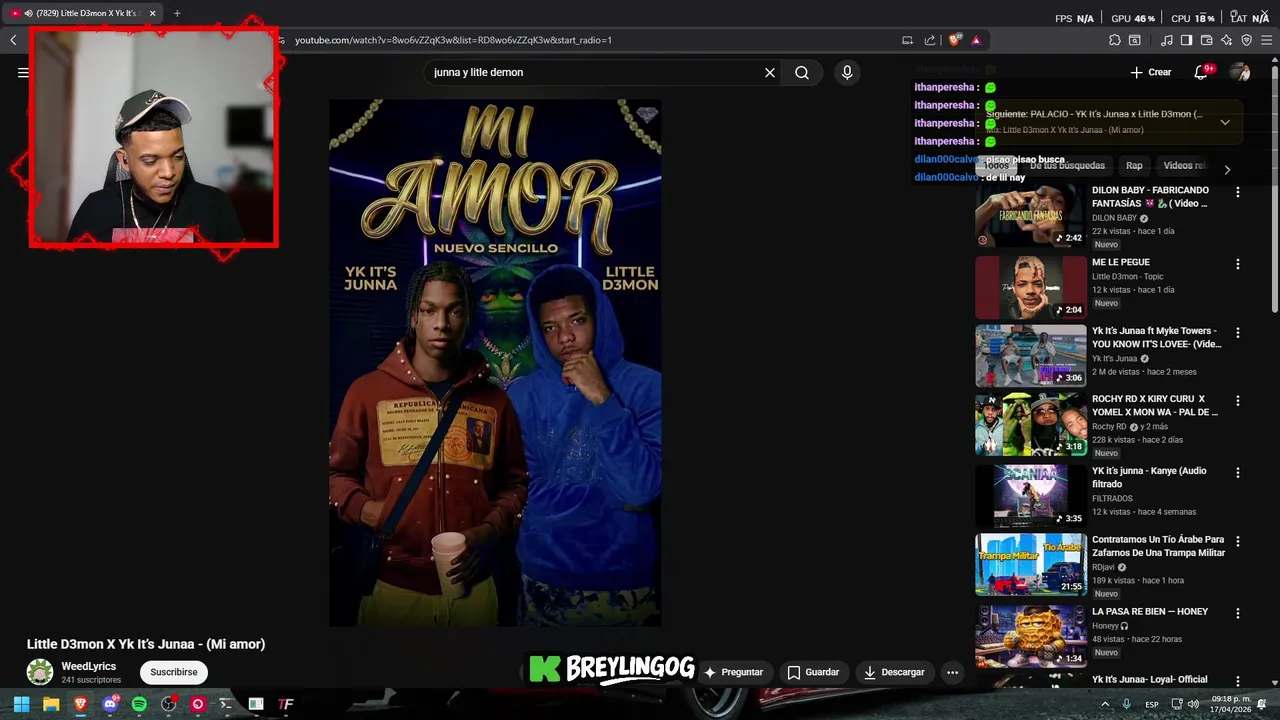Show more filter chips with right arrow
1280x720 pixels.
pos(1227,169)
